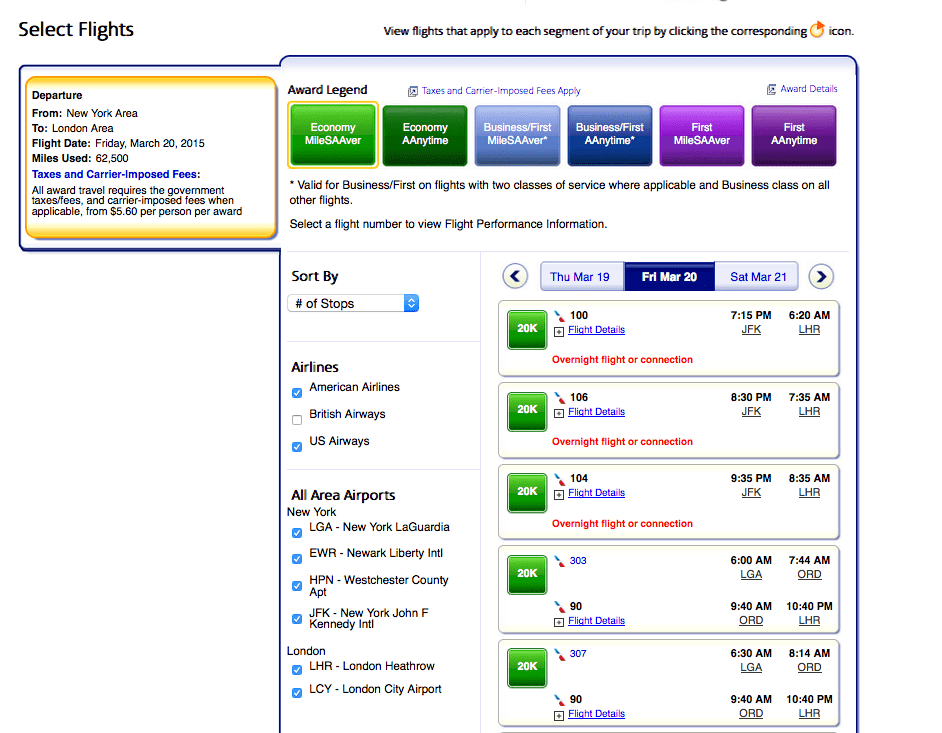This screenshot has height=733, width=942.
Task: Uncheck the American Airlines filter
Action: tap(297, 393)
